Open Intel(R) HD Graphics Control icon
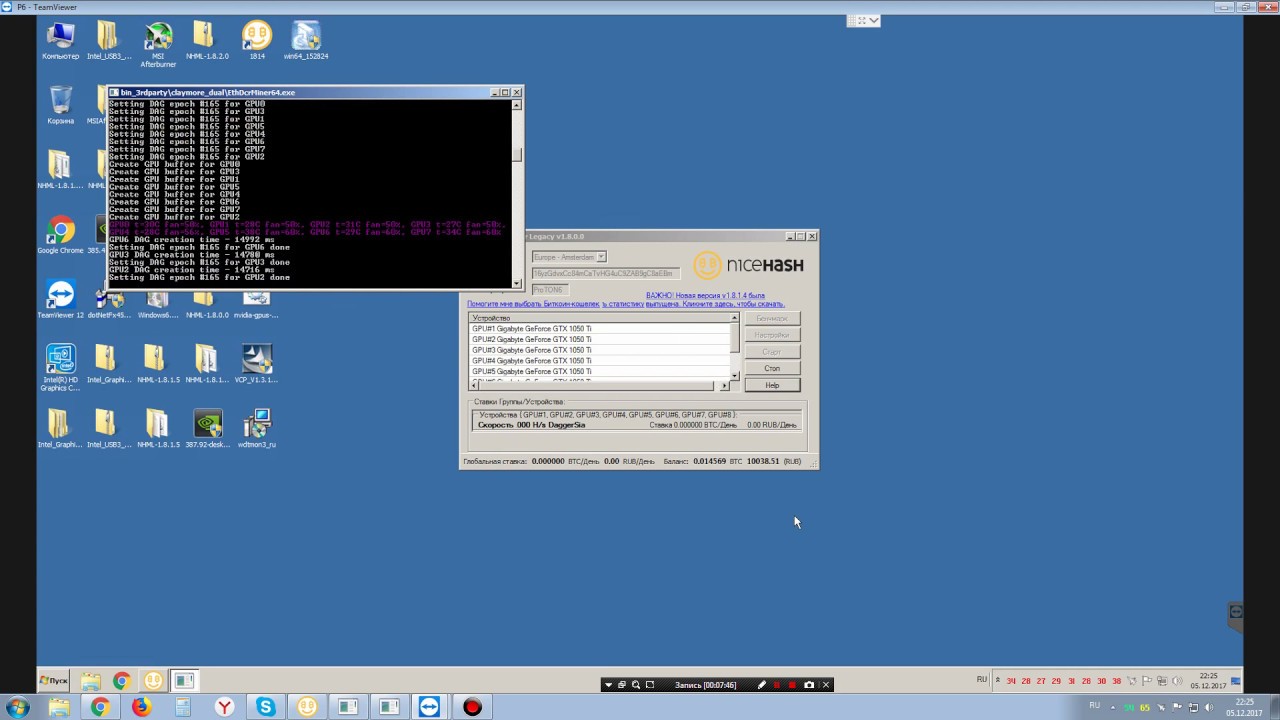The height and width of the screenshot is (720, 1280). coord(60,367)
